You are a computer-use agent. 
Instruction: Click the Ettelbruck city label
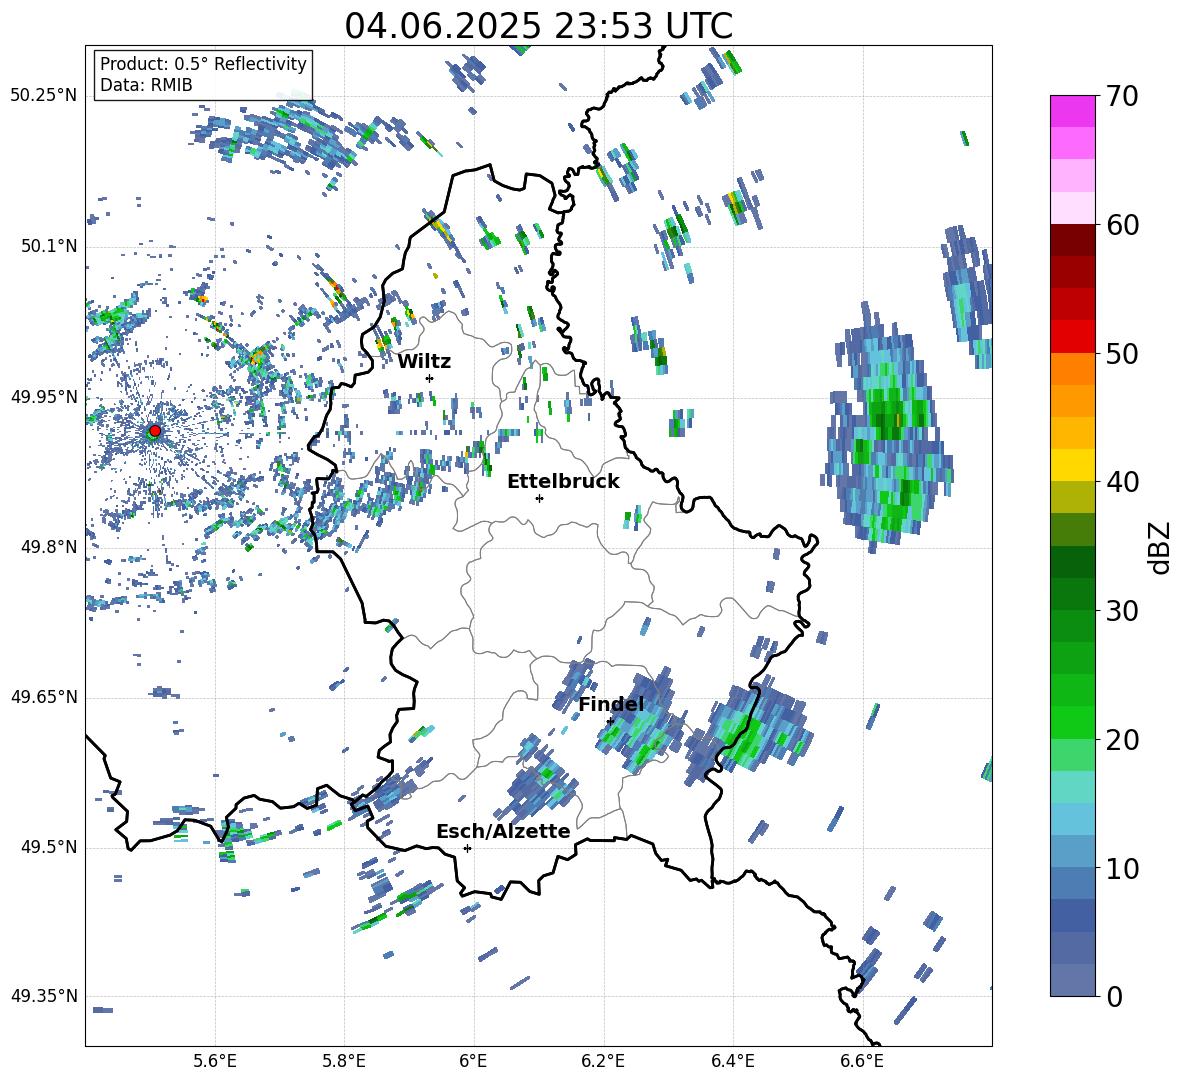(563, 482)
